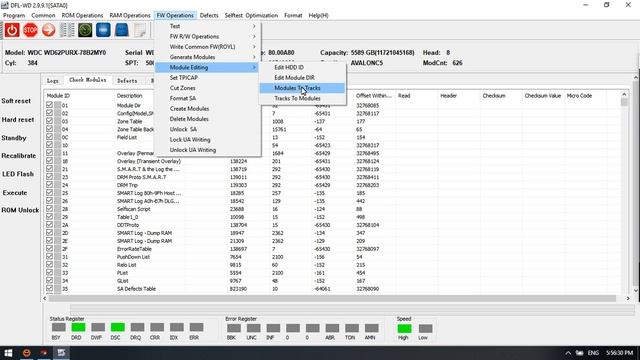Click the ERR status register indicator

pos(196,327)
